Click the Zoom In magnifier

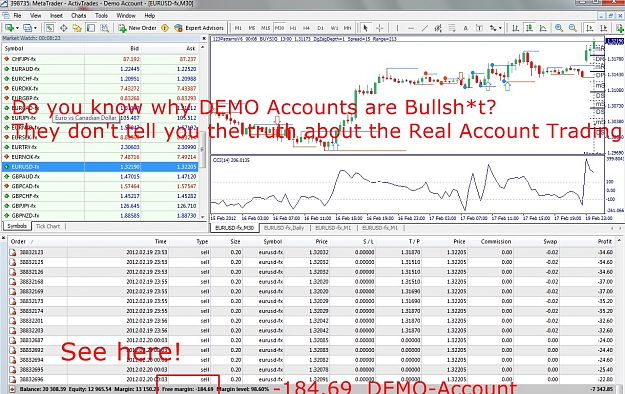[559, 28]
